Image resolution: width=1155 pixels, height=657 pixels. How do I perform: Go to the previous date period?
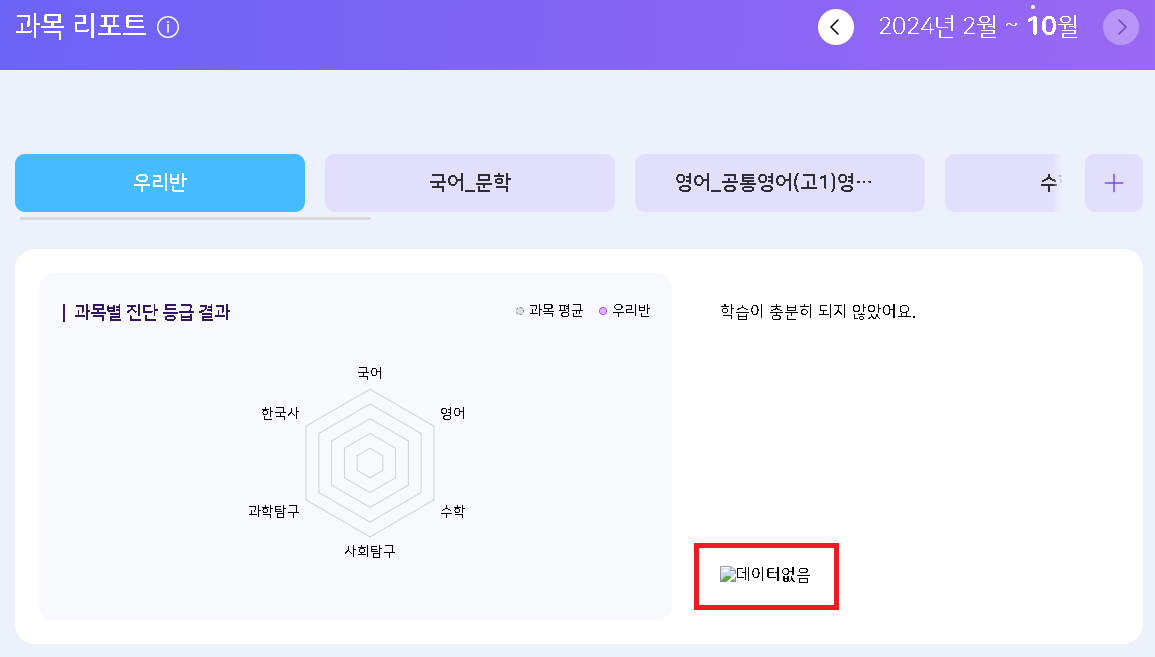(x=836, y=27)
